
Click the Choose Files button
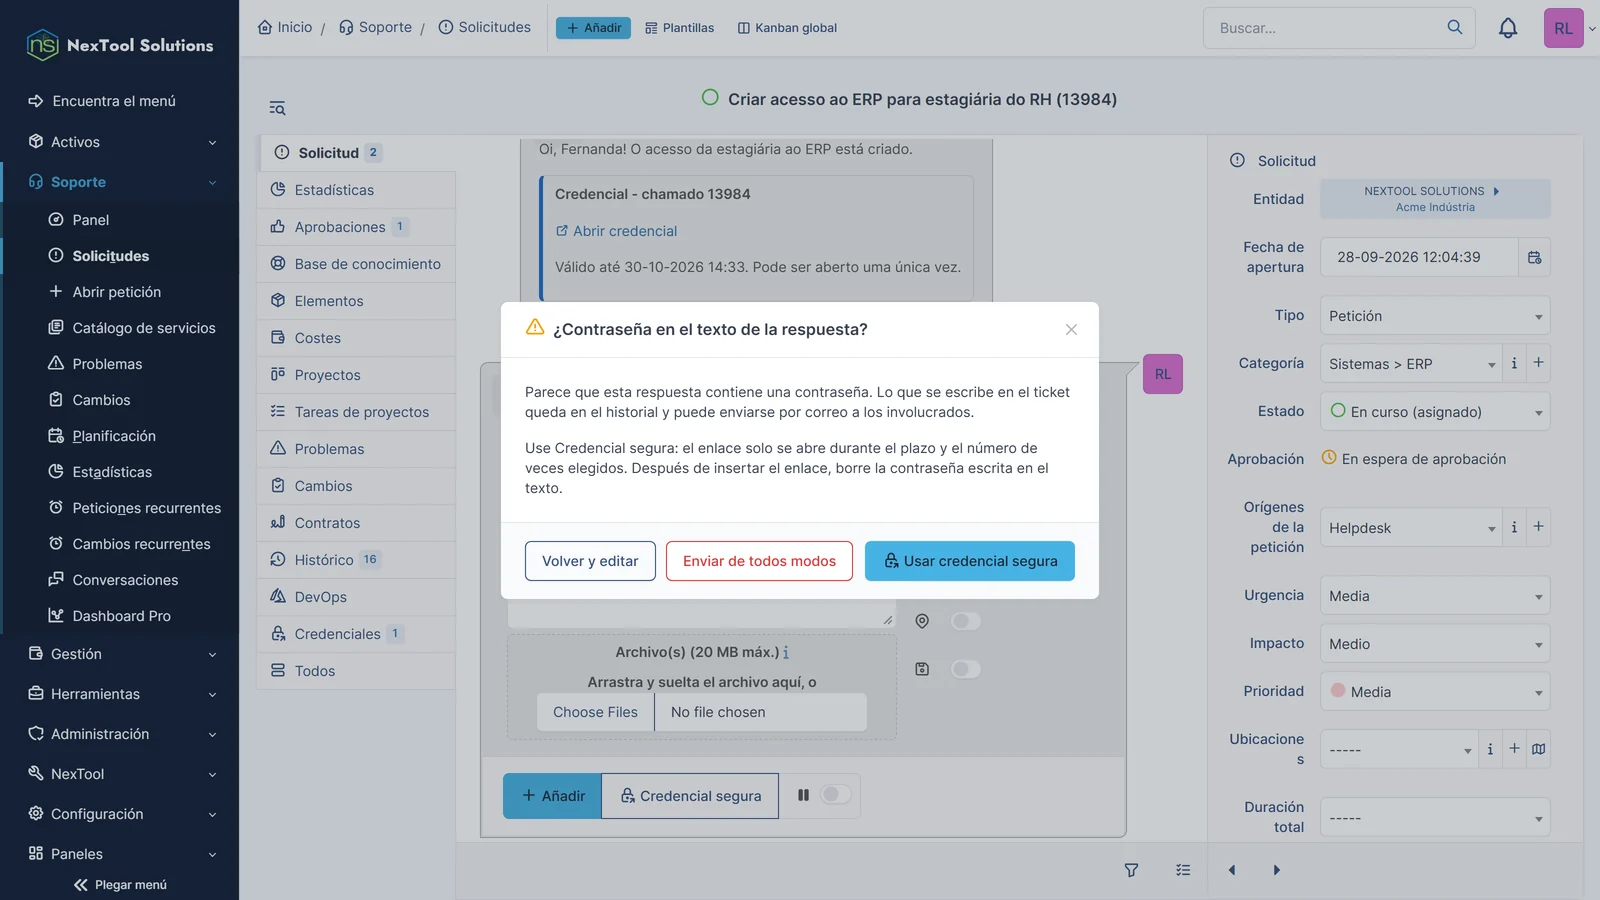click(595, 712)
